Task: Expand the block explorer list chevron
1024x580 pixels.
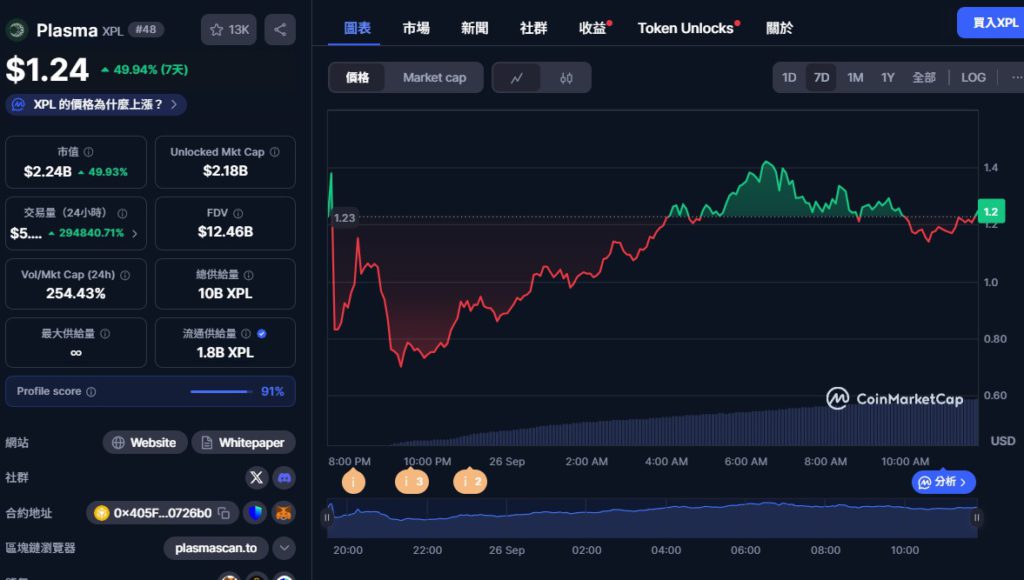Action: tap(284, 548)
